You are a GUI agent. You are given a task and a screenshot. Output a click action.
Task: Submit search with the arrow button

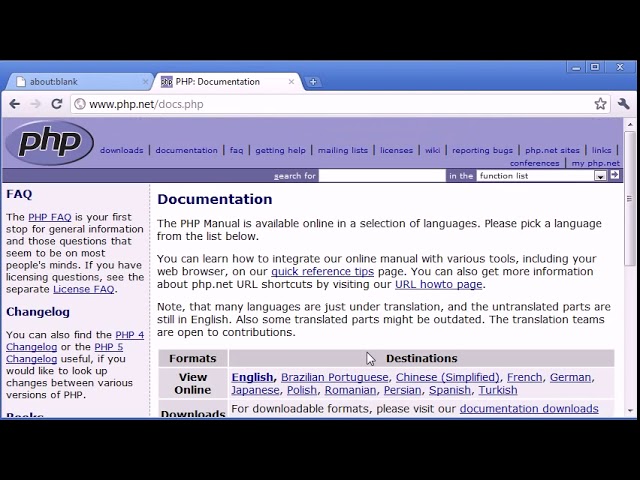(614, 176)
